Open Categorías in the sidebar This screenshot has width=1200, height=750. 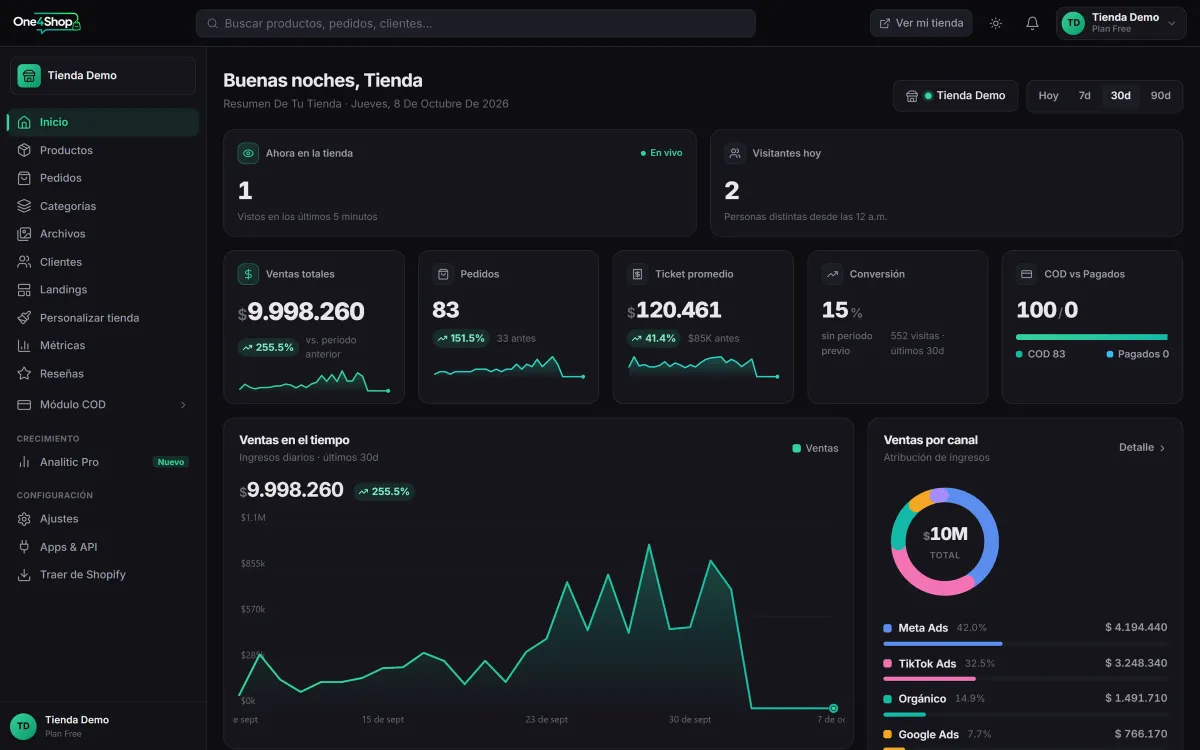(x=103, y=206)
